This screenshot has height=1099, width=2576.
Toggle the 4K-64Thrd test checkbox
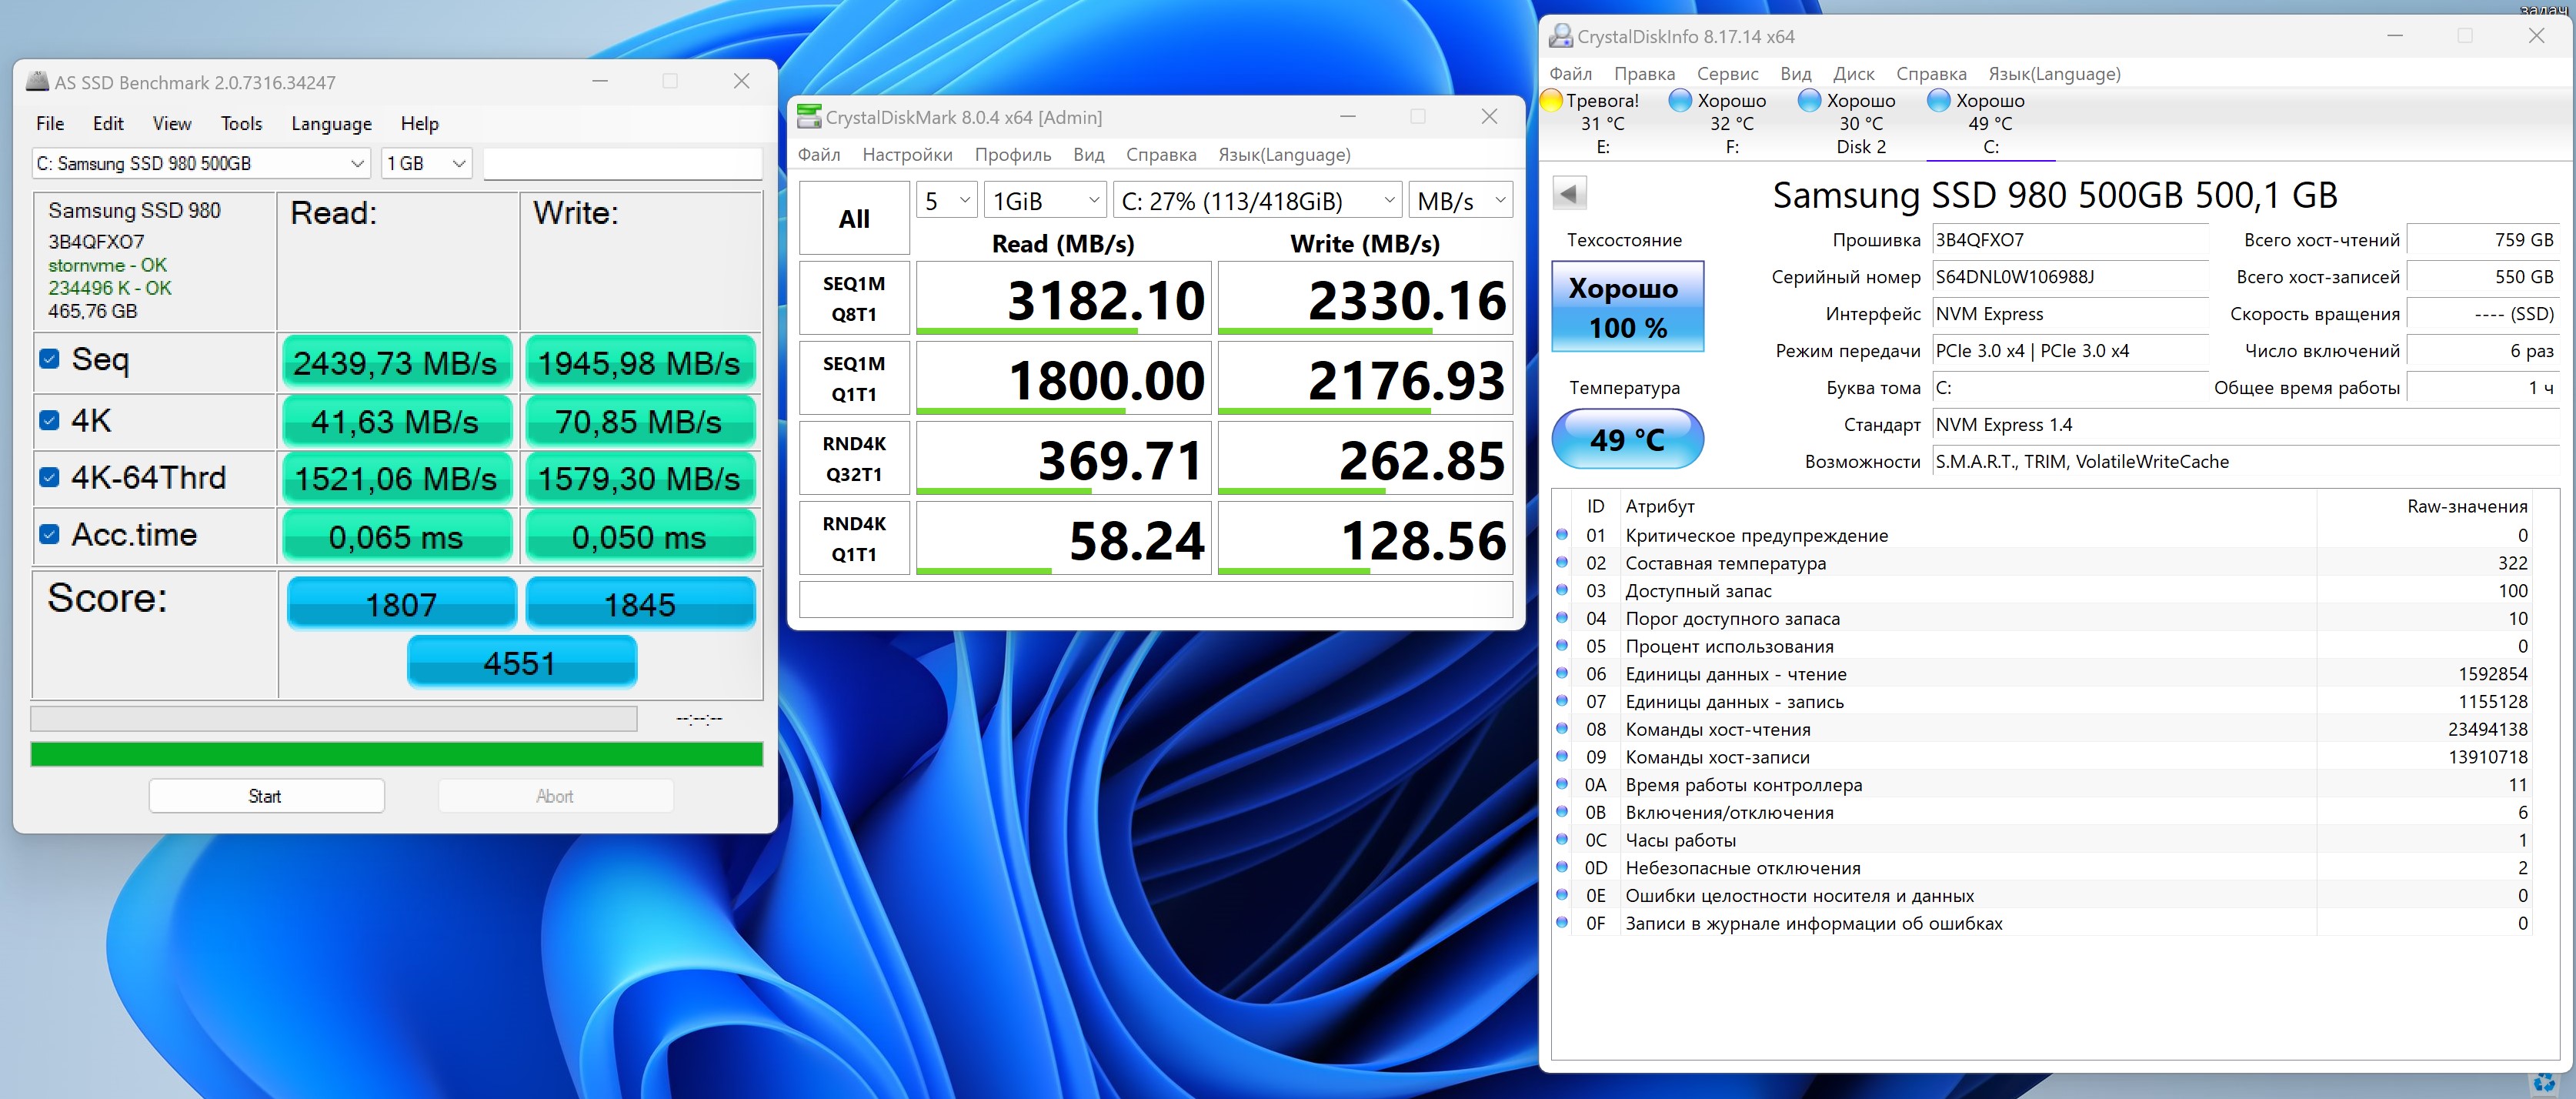click(x=49, y=477)
